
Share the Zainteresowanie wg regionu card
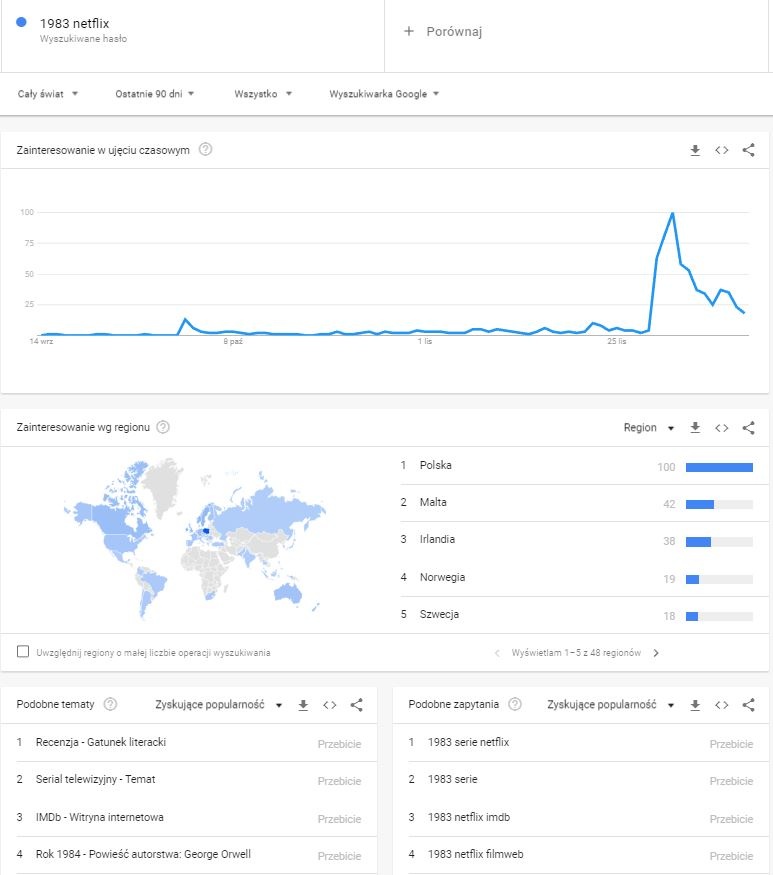pos(748,427)
